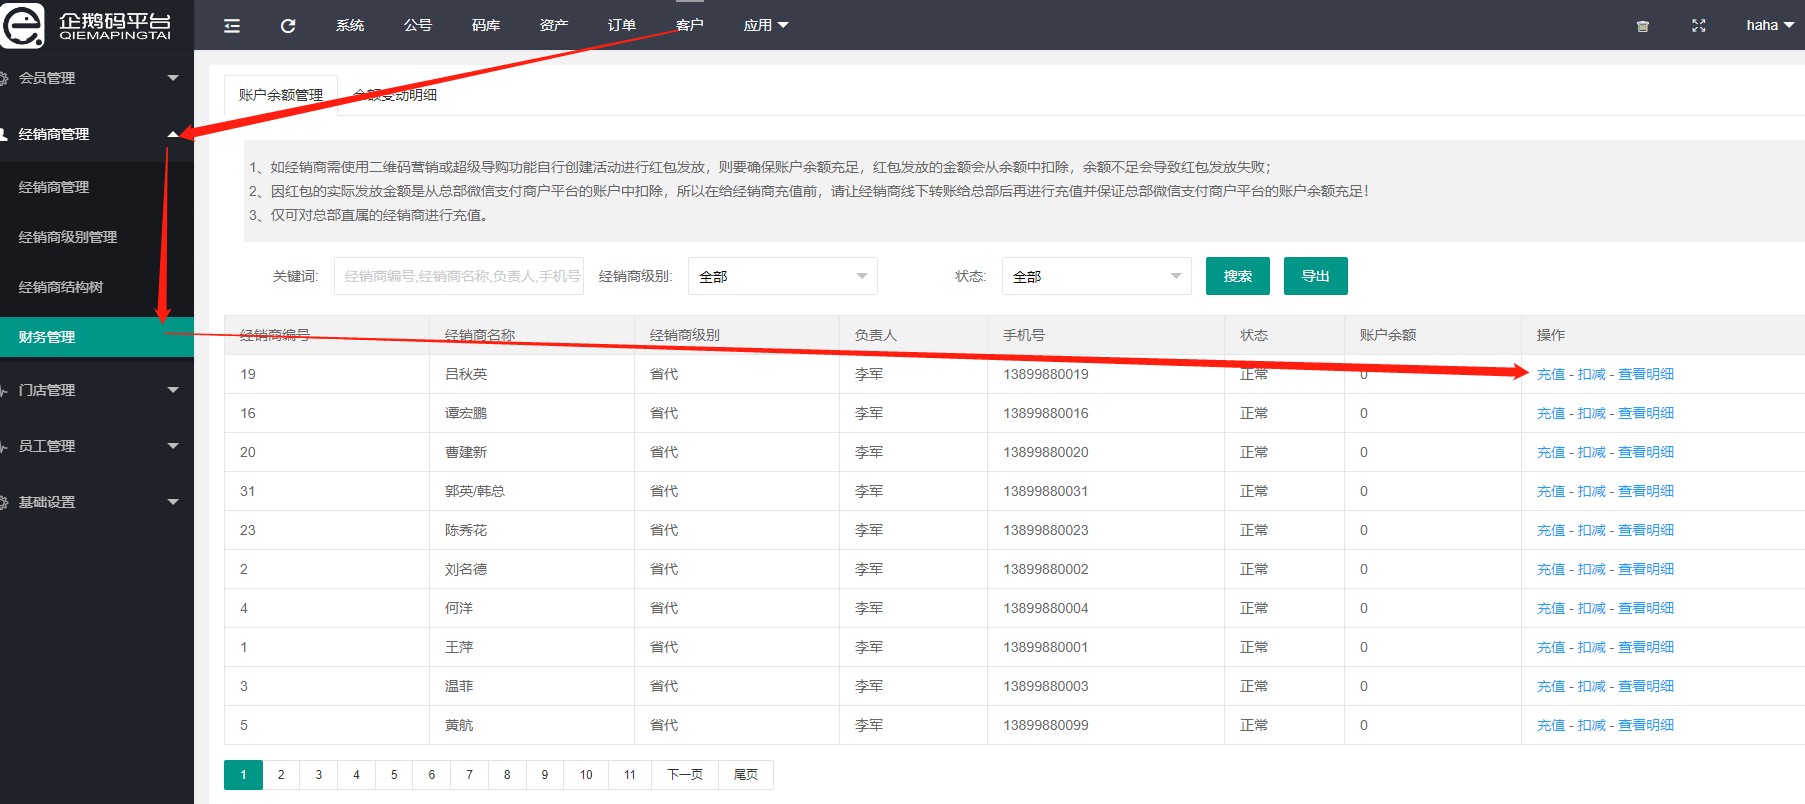The height and width of the screenshot is (804, 1805).
Task: Click the 手机号 column header
Action: pos(1024,335)
